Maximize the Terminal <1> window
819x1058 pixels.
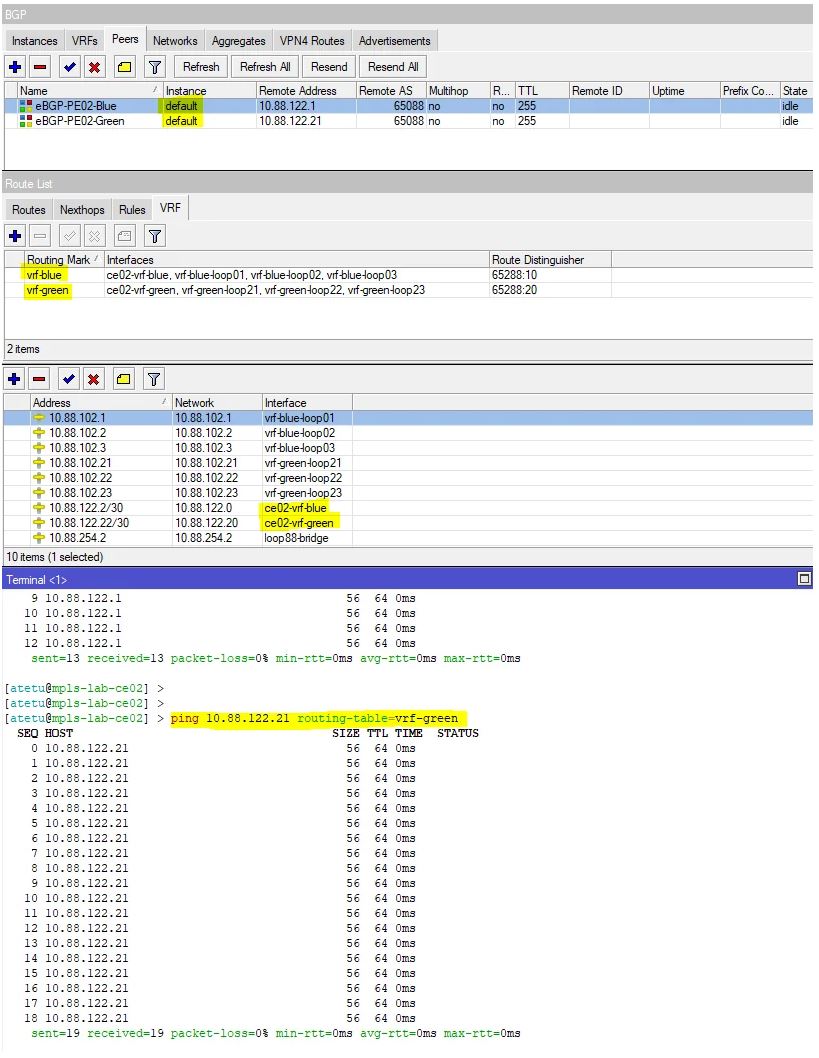point(804,579)
